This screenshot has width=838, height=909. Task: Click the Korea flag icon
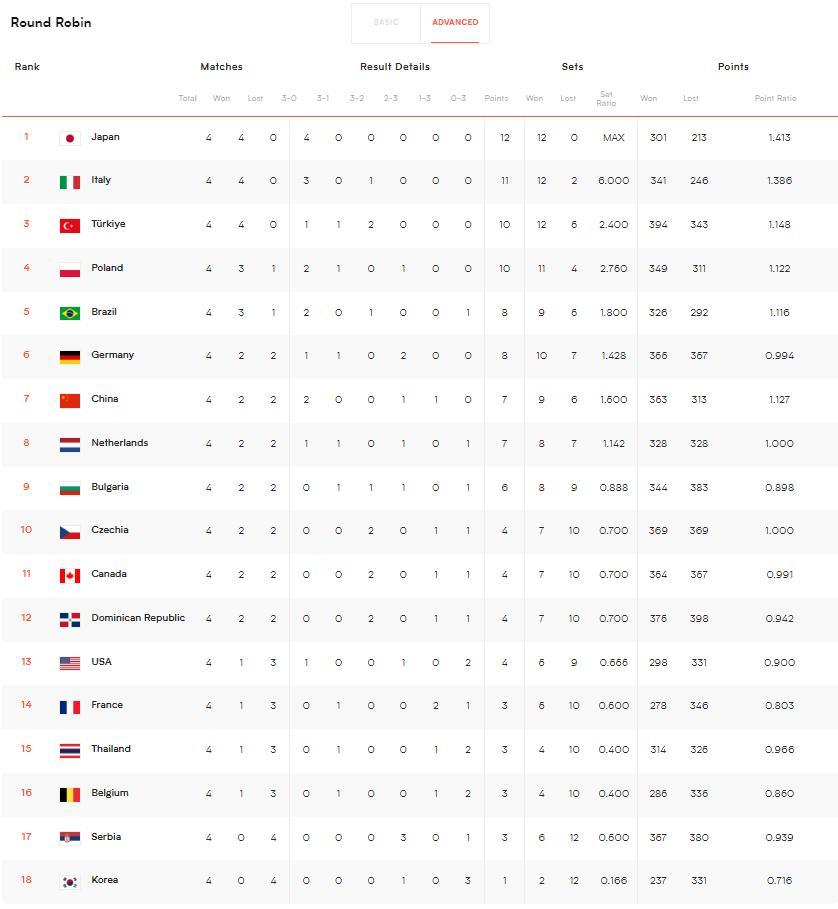pyautogui.click(x=70, y=882)
